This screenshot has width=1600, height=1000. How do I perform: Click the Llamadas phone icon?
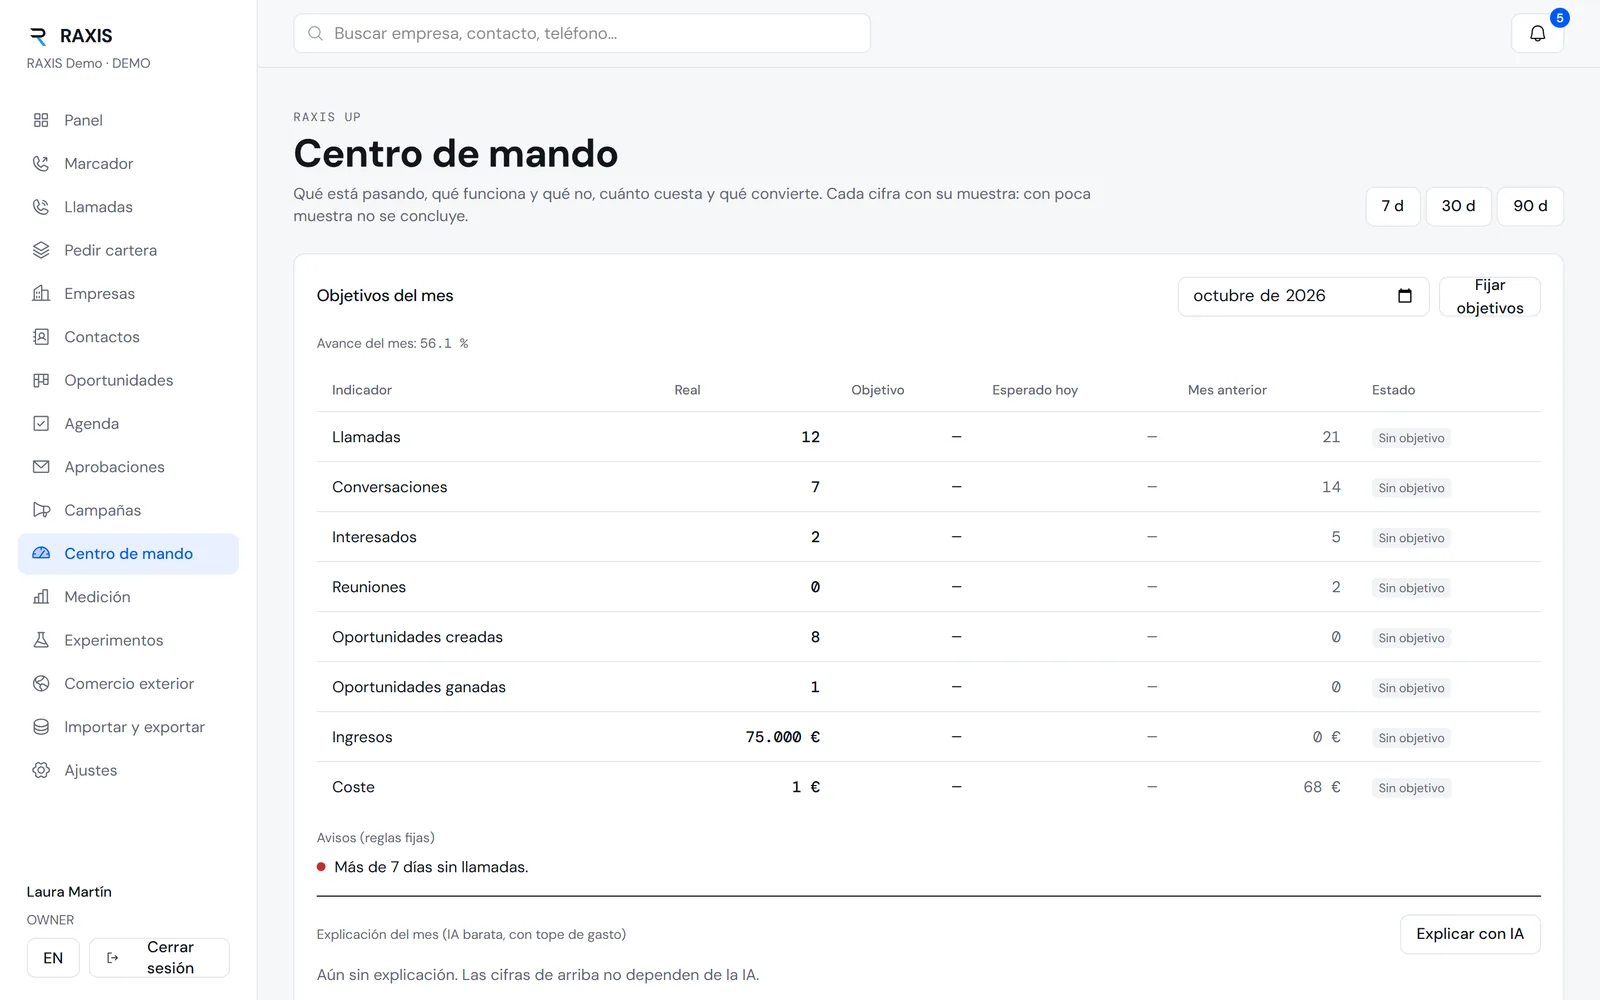click(41, 207)
